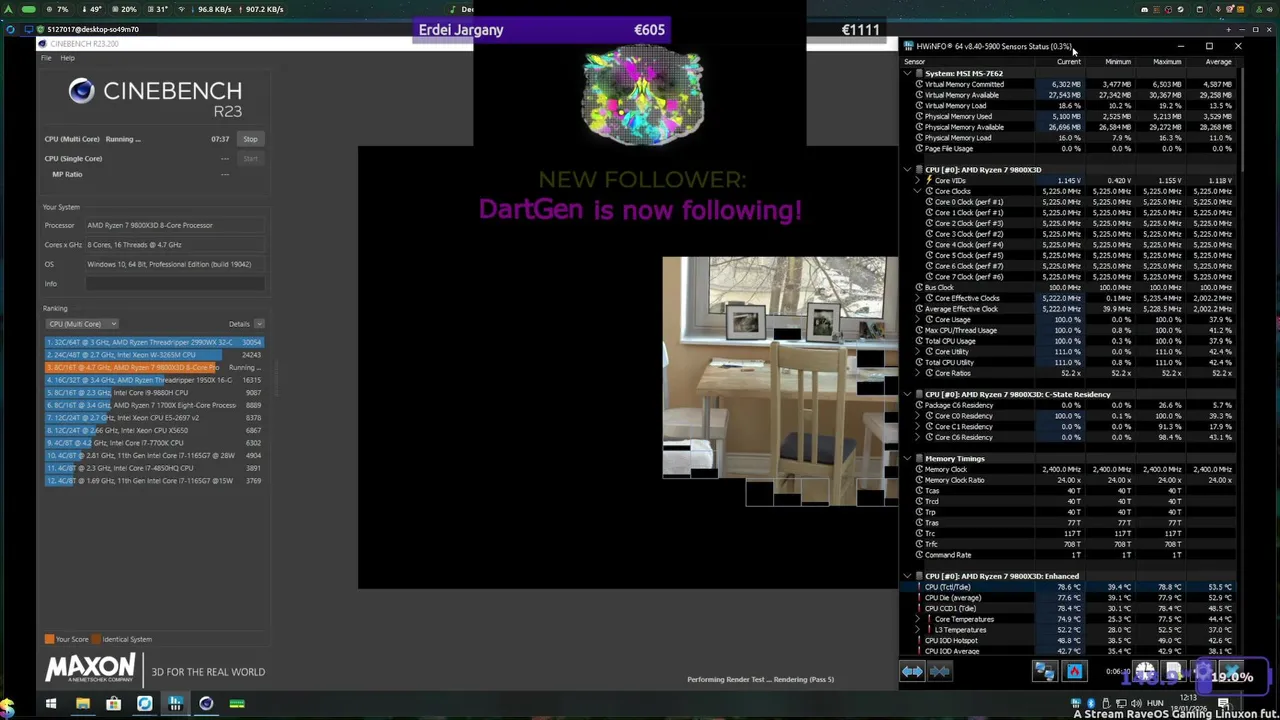
Task: Select the Tcas timing row
Action: [x=1070, y=491]
